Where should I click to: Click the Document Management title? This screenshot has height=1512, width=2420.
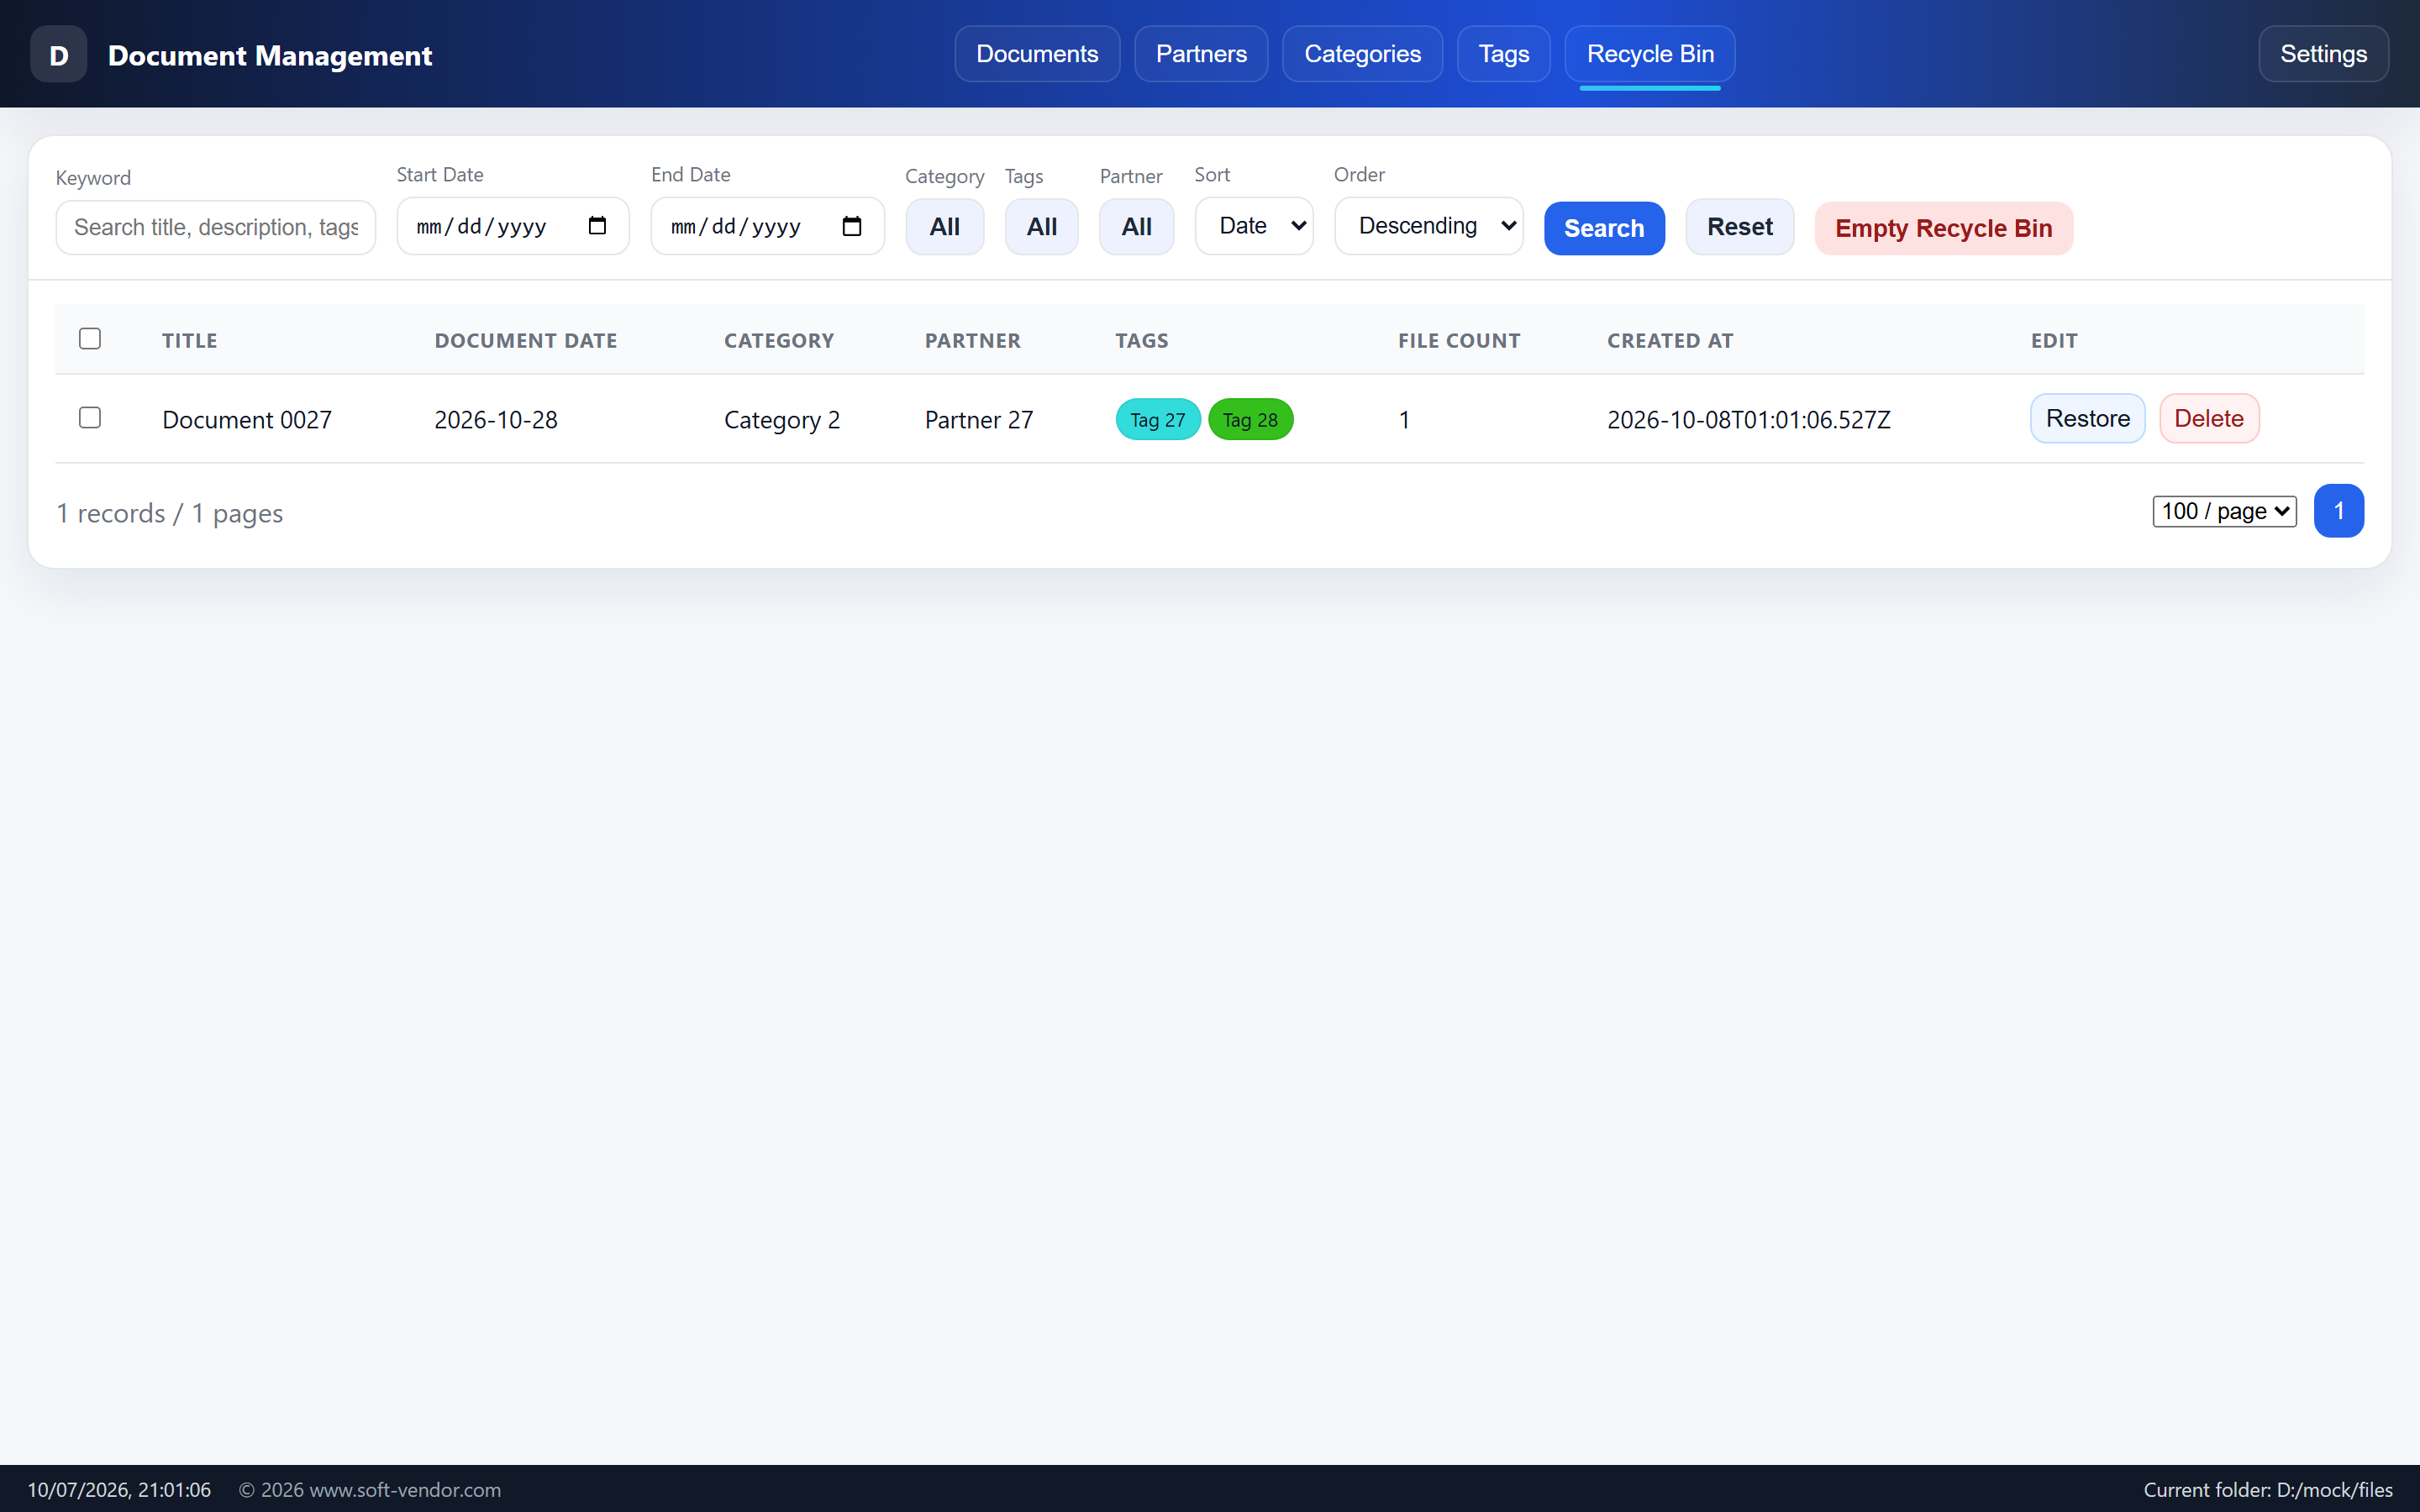coord(270,56)
